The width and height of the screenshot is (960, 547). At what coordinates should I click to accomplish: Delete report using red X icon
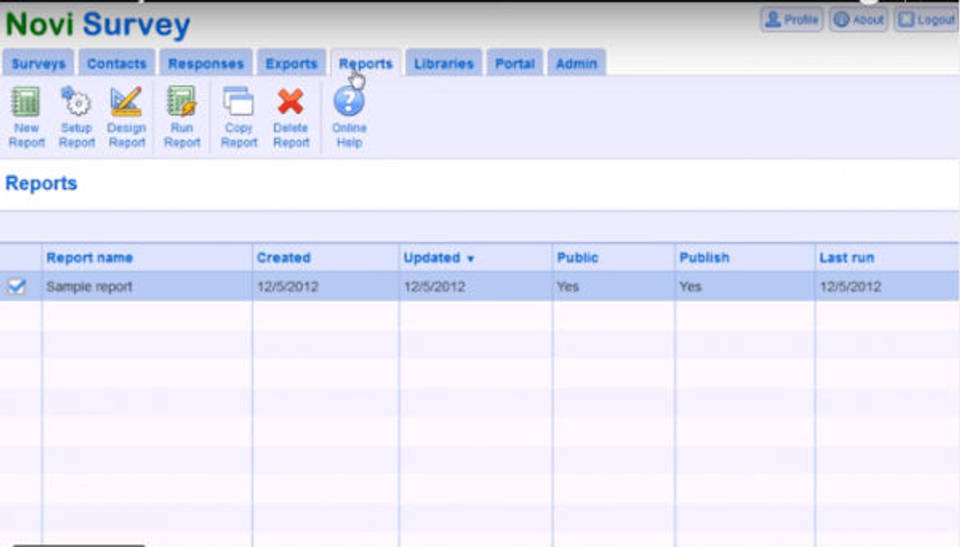point(291,103)
